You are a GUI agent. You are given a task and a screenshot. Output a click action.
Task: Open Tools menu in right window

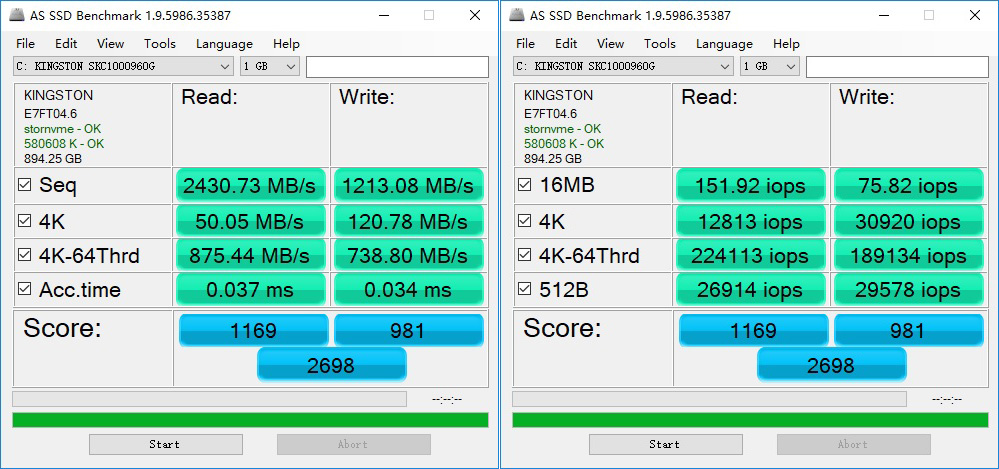(x=659, y=43)
